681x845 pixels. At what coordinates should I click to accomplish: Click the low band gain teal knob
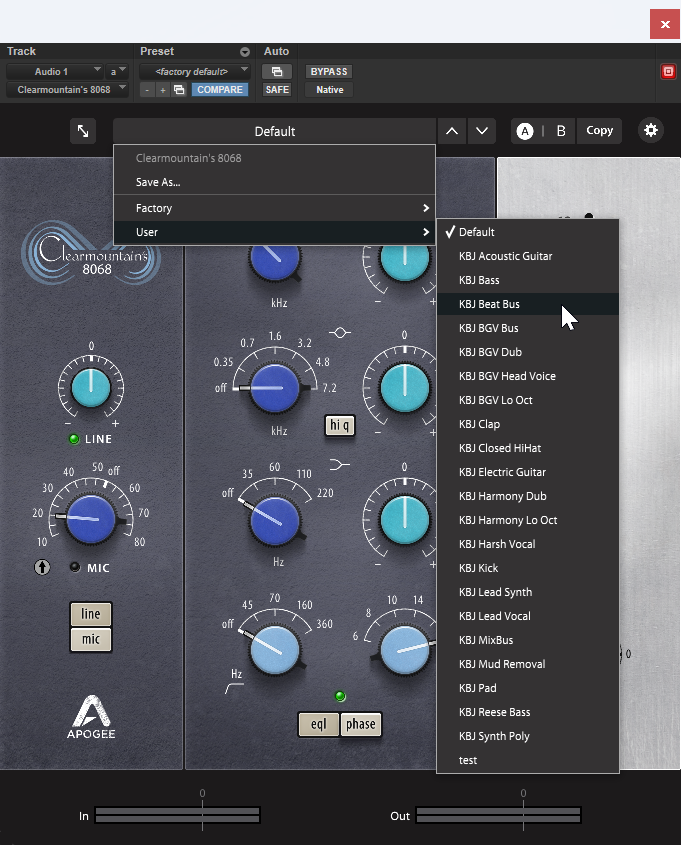click(x=405, y=520)
